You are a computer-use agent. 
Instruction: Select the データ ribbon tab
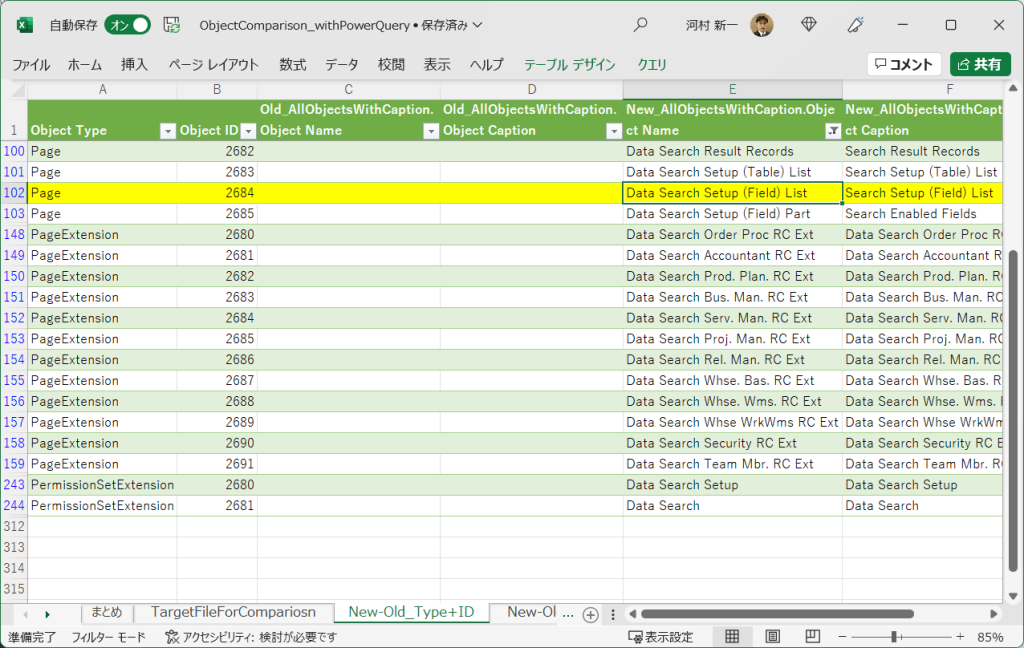(x=342, y=65)
